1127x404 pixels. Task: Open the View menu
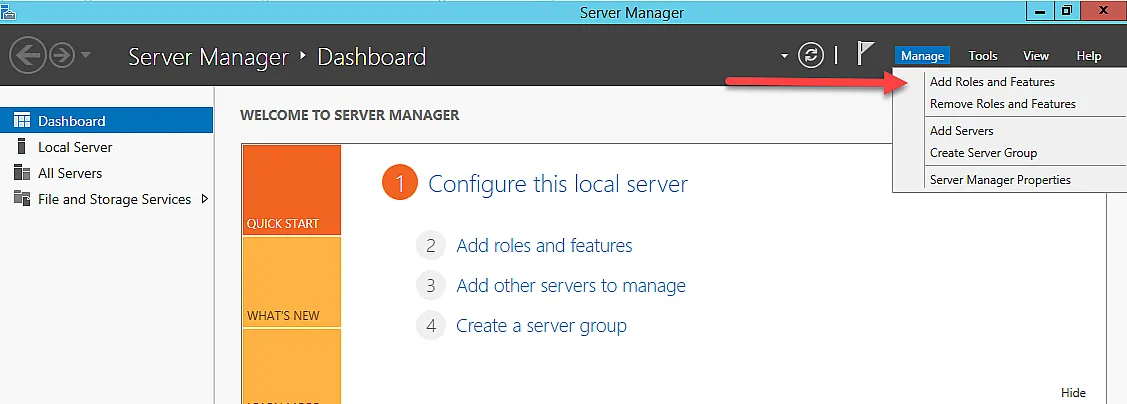tap(1036, 55)
